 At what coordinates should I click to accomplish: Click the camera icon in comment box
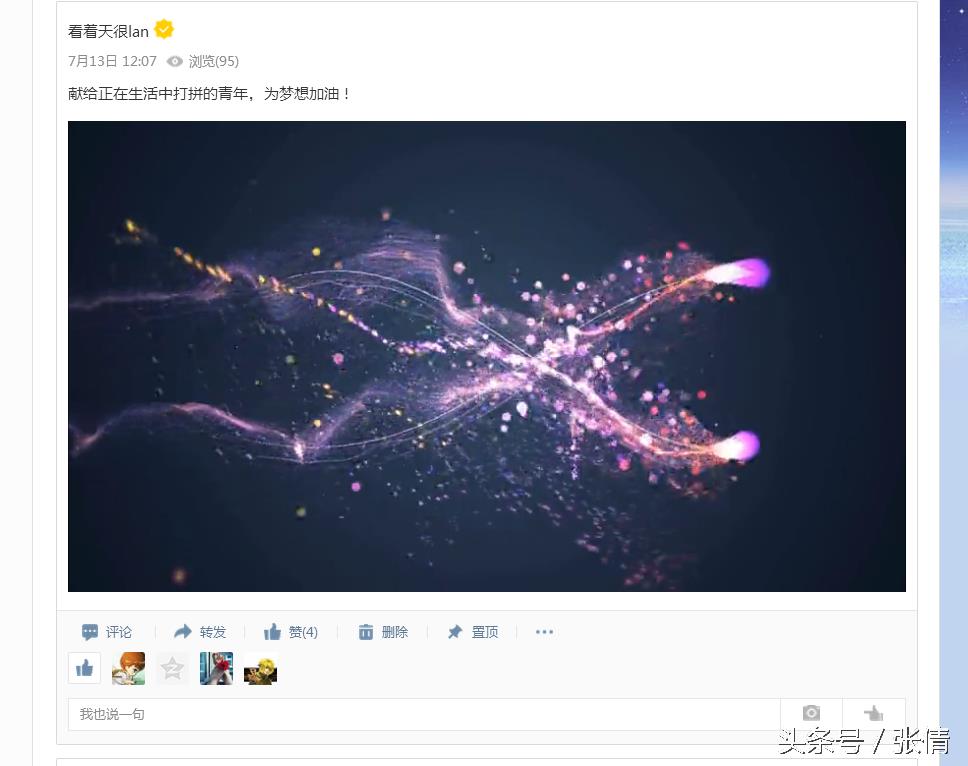click(811, 714)
